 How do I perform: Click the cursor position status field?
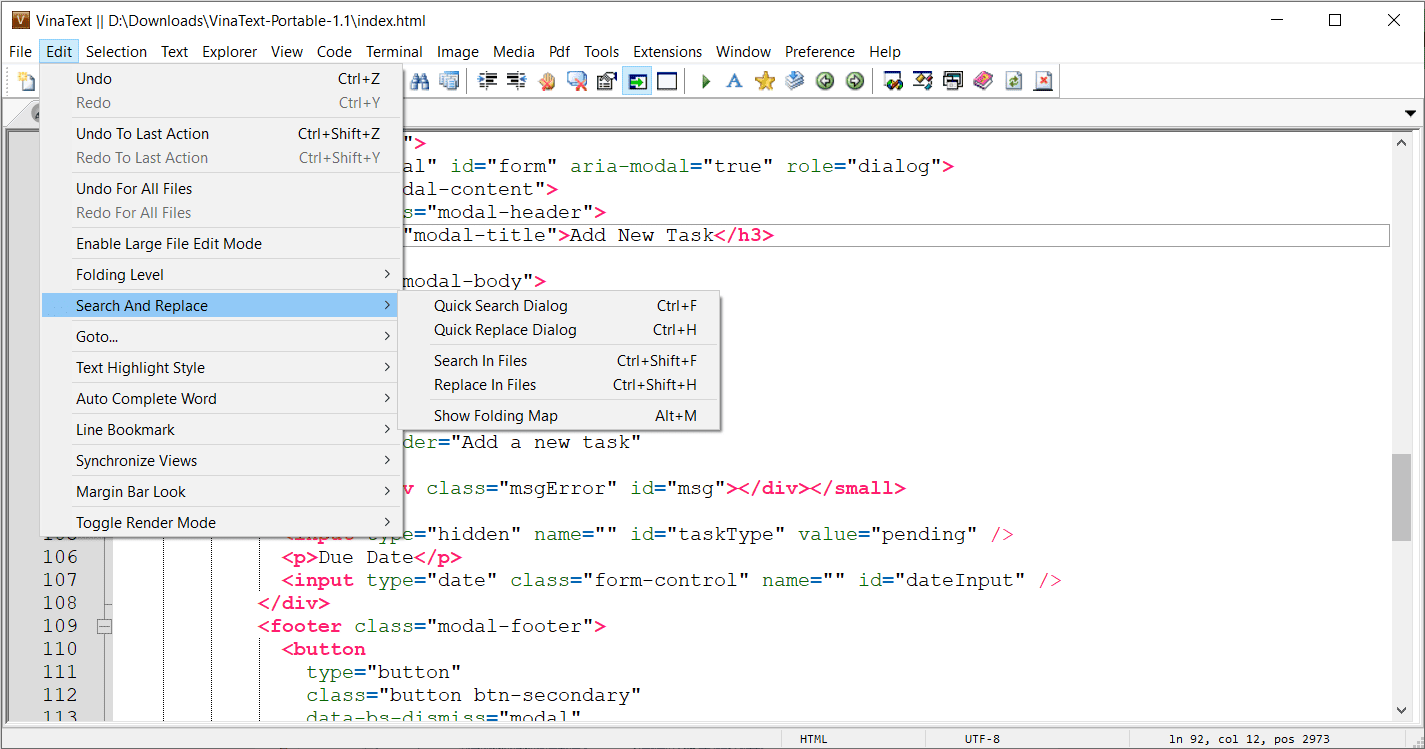click(x=1249, y=739)
